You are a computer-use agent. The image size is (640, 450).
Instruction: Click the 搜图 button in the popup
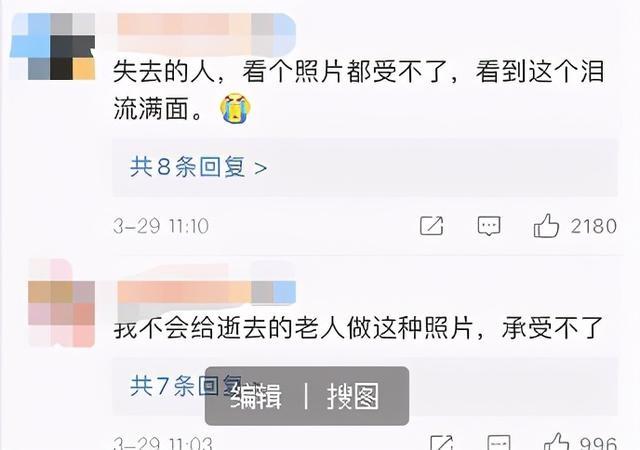(x=353, y=396)
